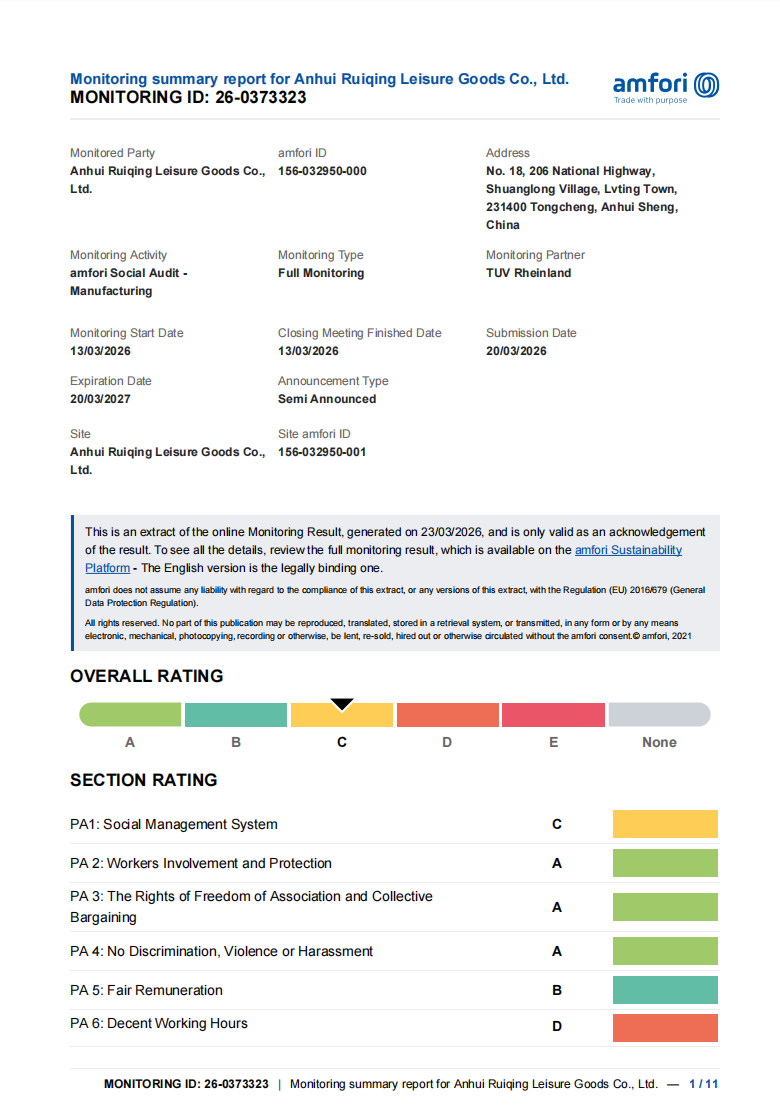Click the address text 'No. 18, 206 National Highway'
The width and height of the screenshot is (780, 1112).
[x=570, y=171]
